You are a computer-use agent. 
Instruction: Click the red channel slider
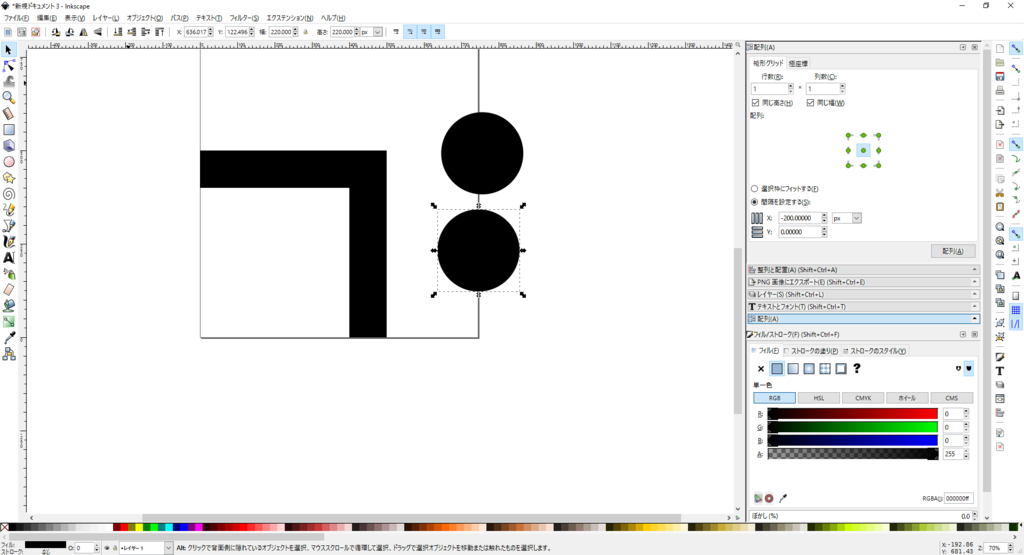click(x=853, y=413)
